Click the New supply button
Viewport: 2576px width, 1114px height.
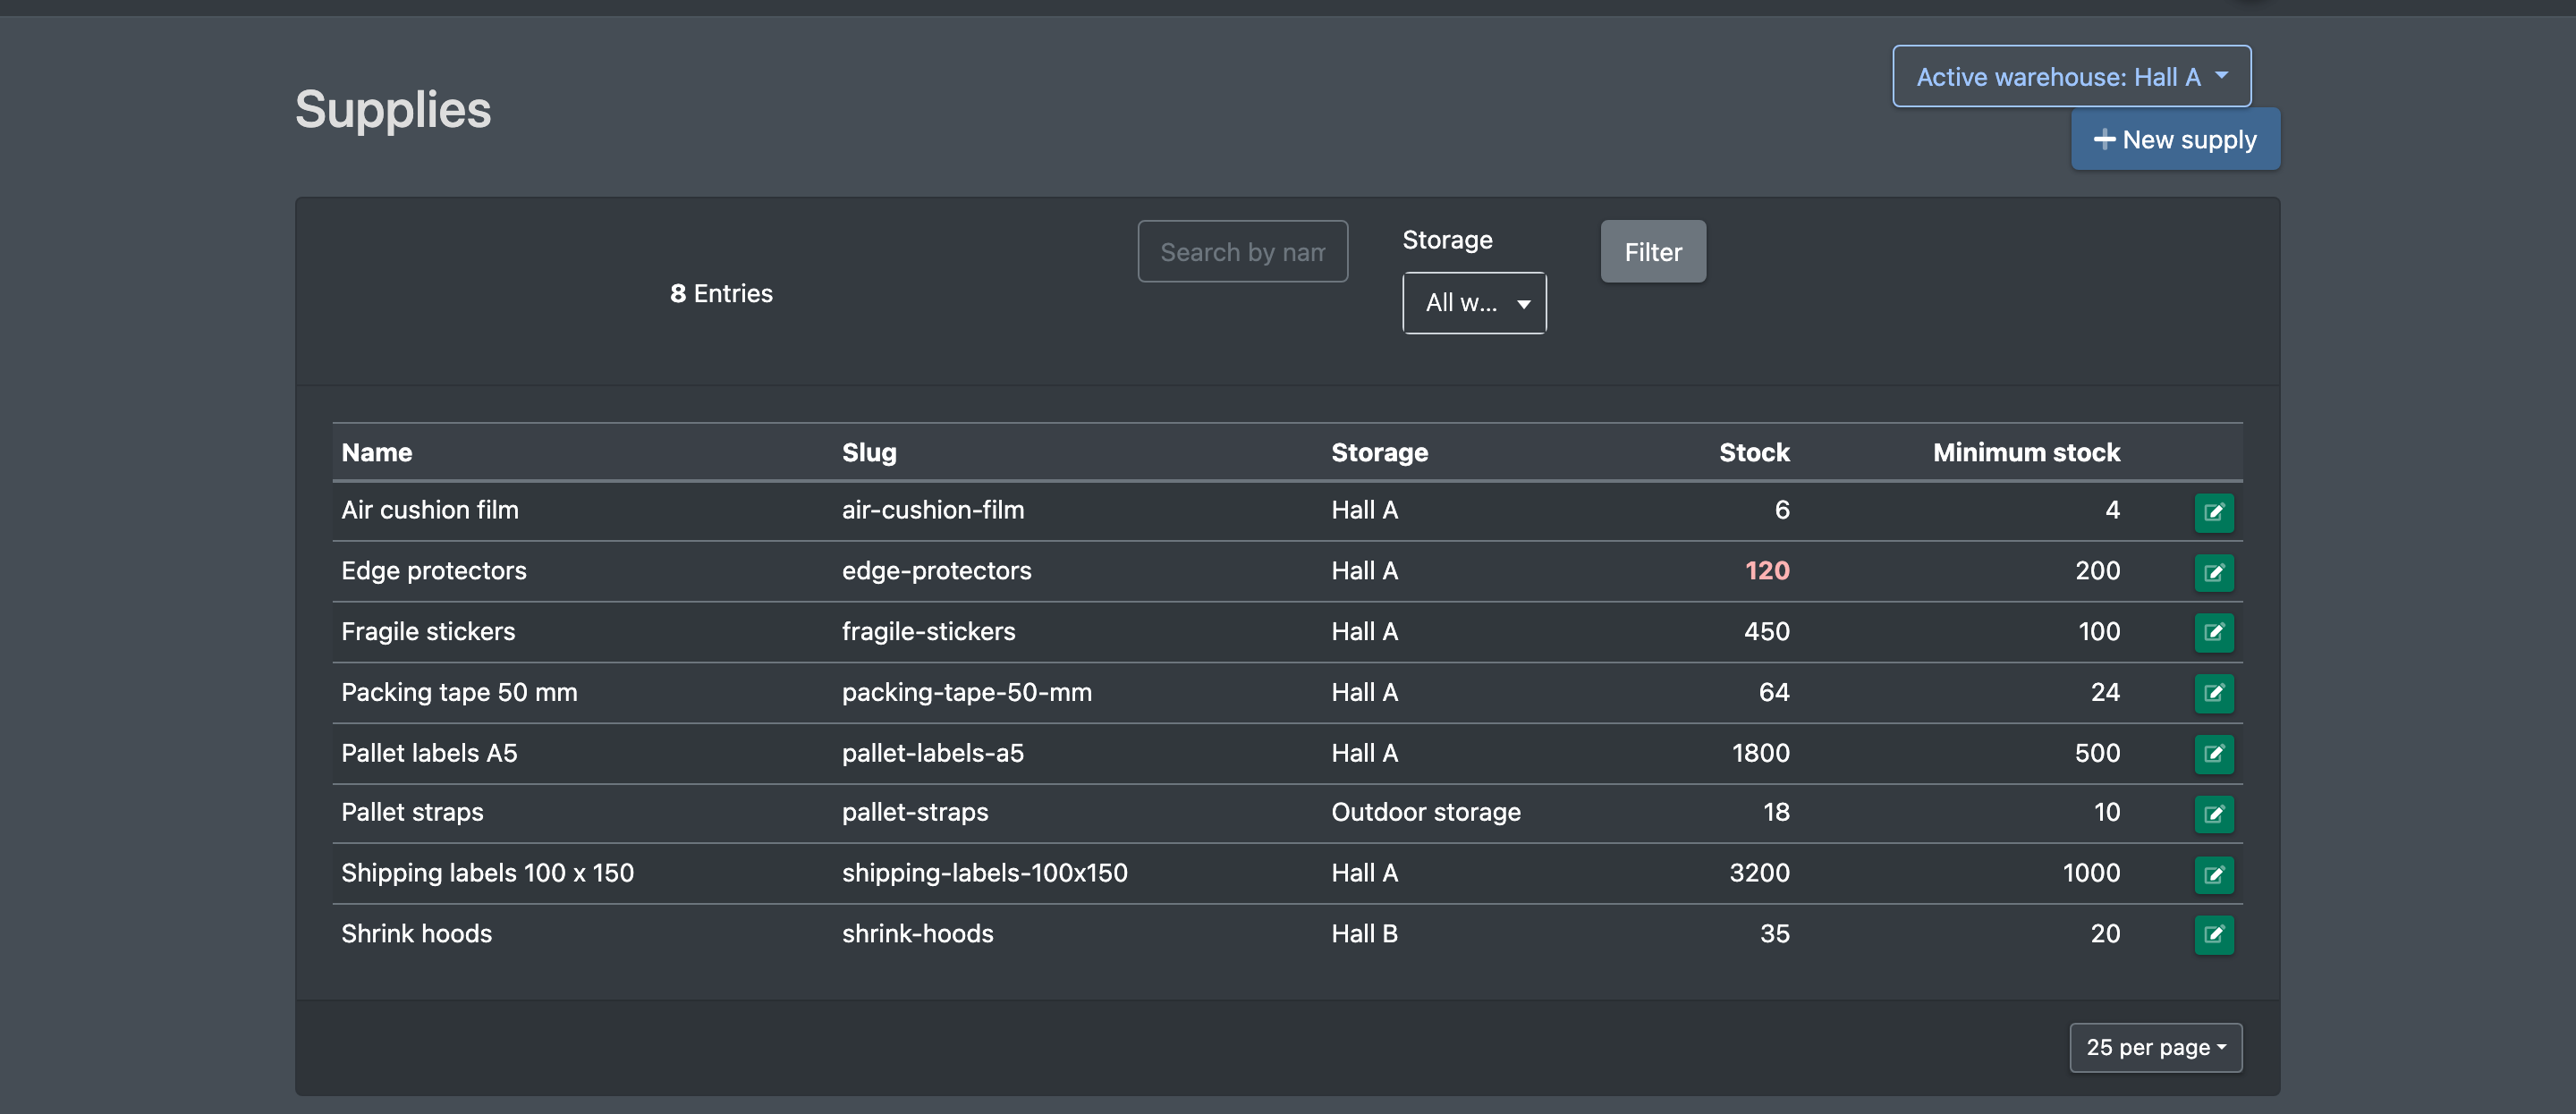[x=2175, y=139]
